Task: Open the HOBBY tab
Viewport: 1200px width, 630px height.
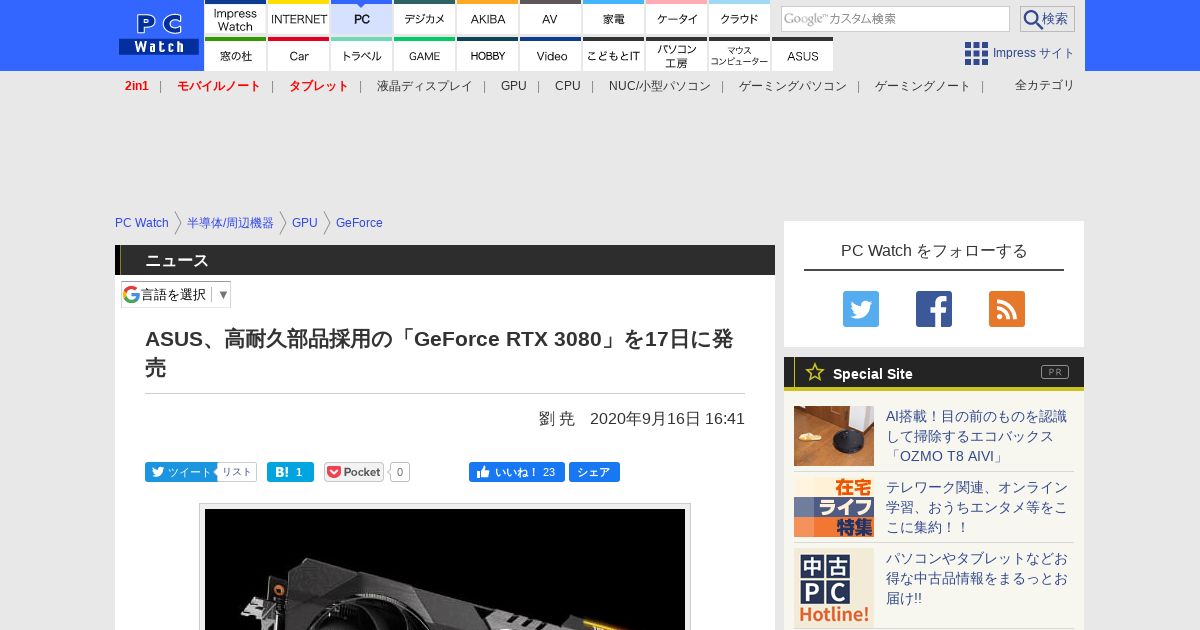Action: point(487,55)
